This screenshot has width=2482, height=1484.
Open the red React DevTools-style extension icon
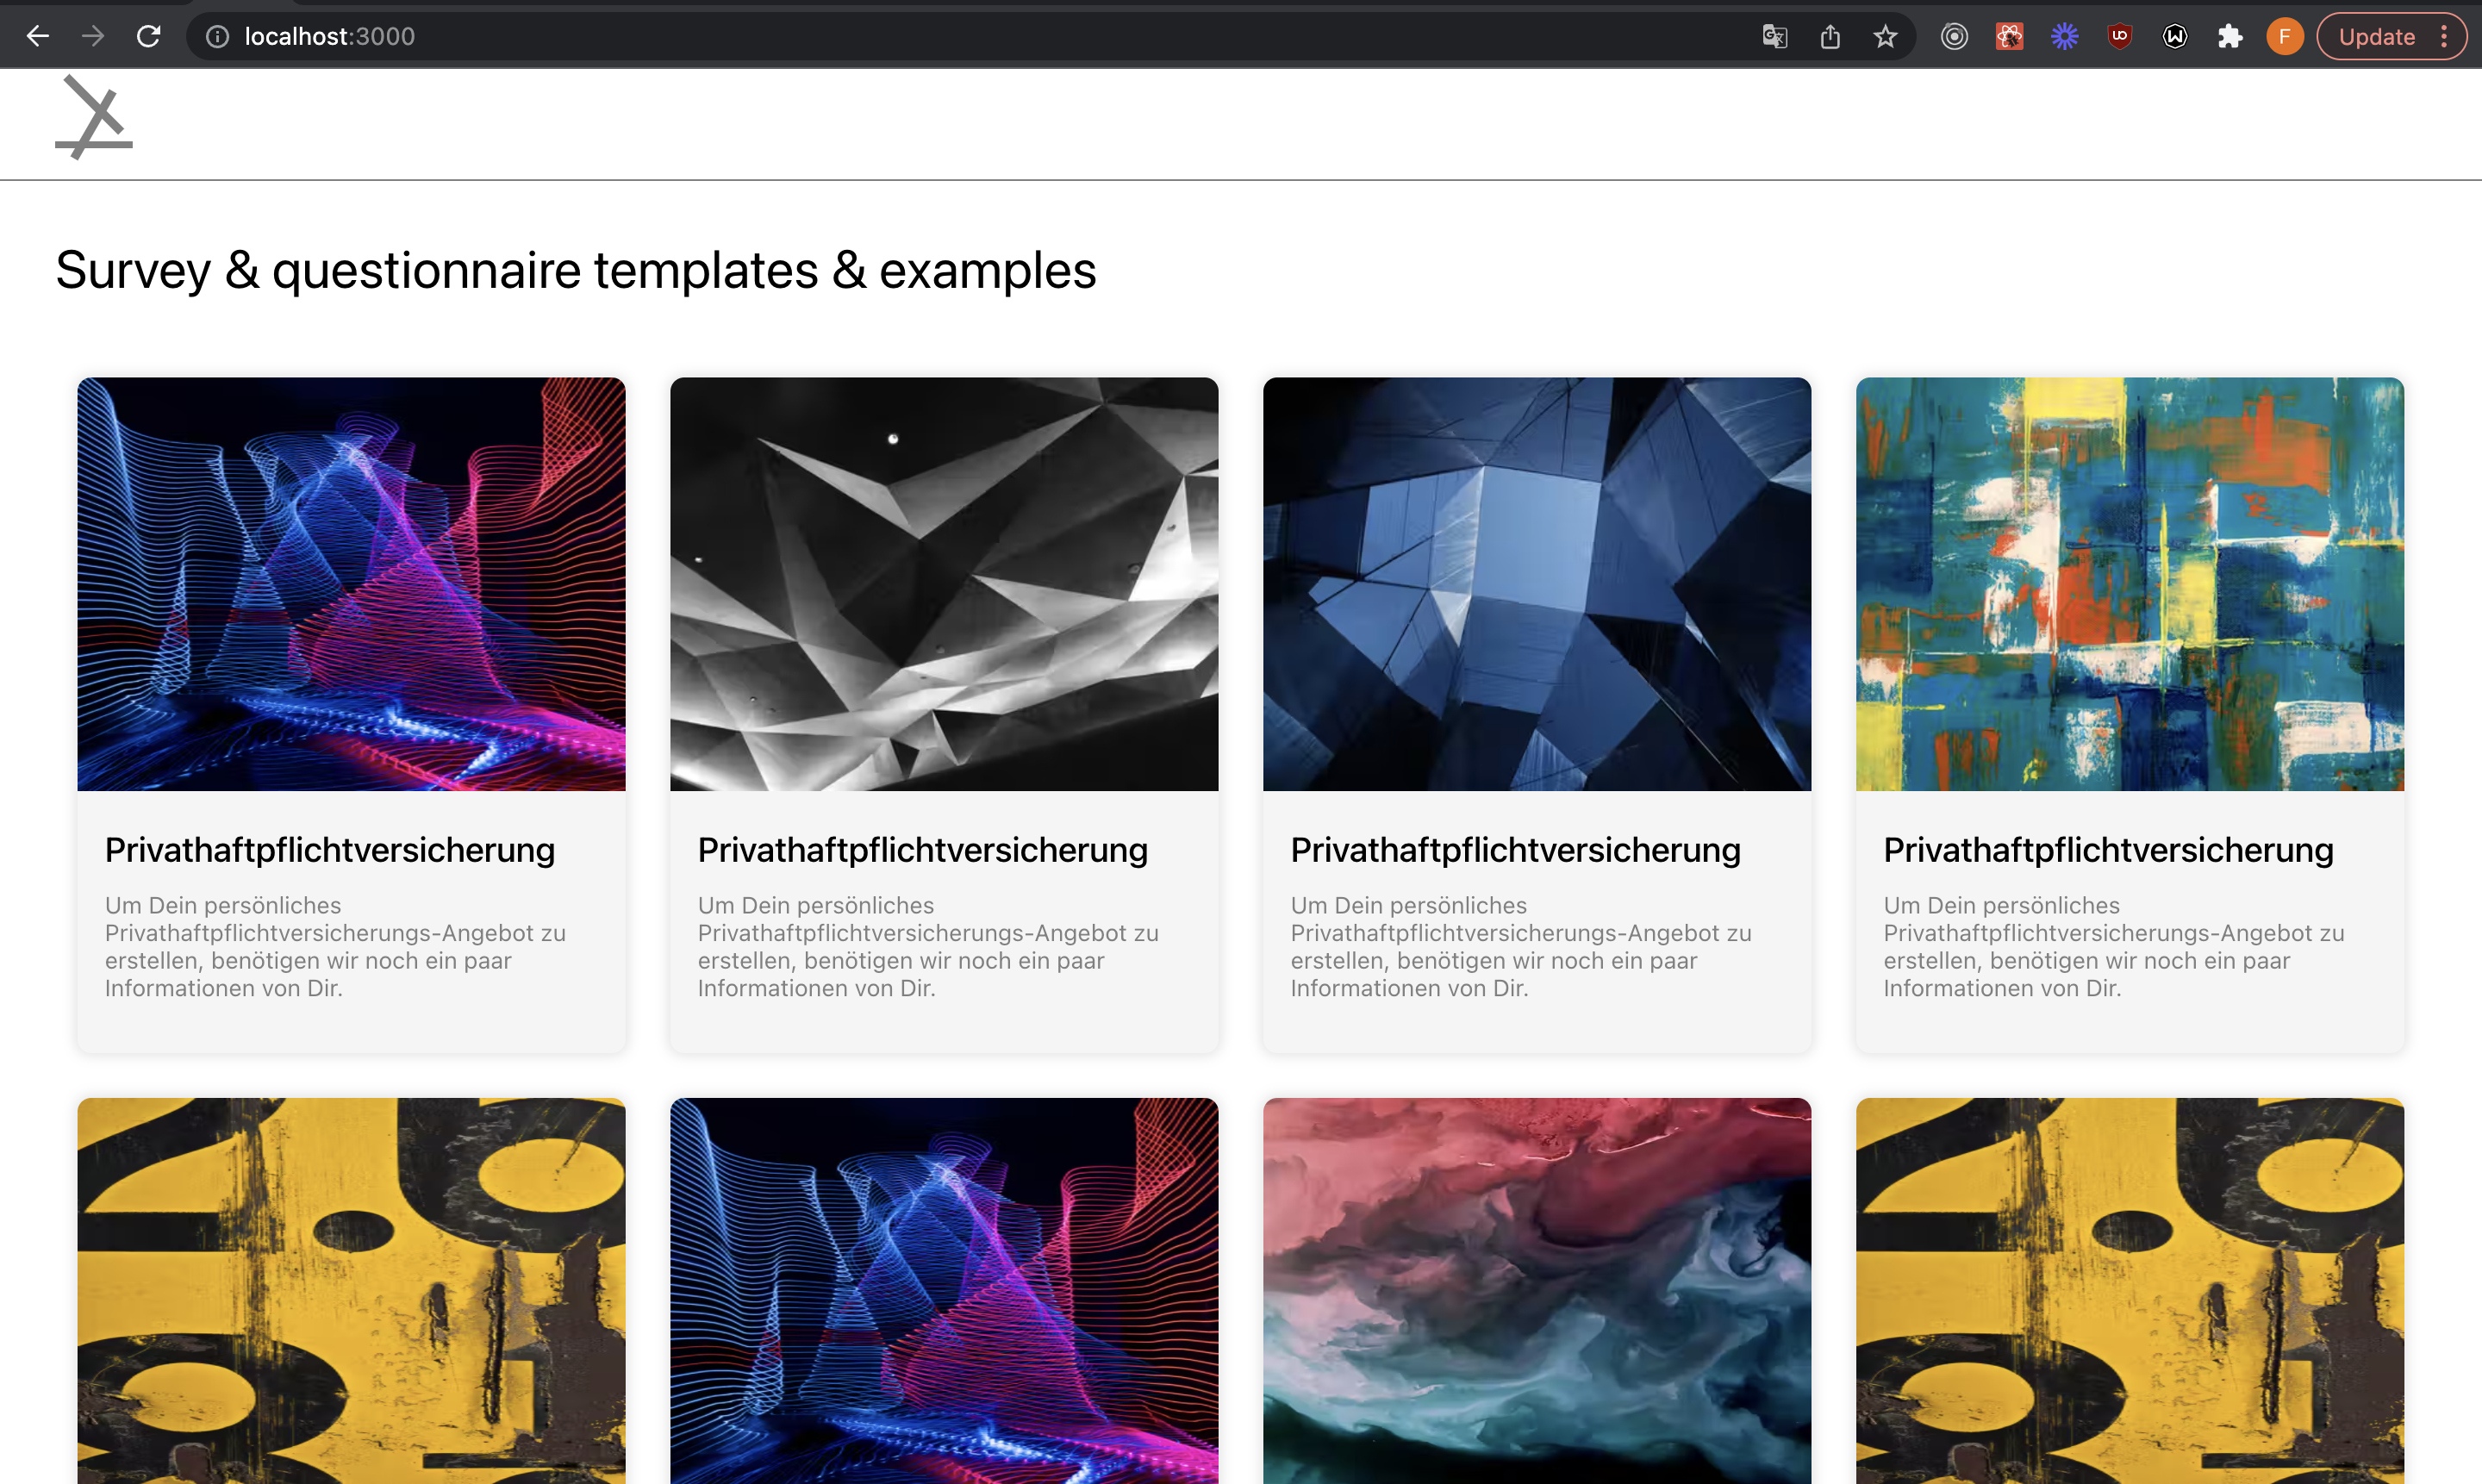tap(2009, 37)
